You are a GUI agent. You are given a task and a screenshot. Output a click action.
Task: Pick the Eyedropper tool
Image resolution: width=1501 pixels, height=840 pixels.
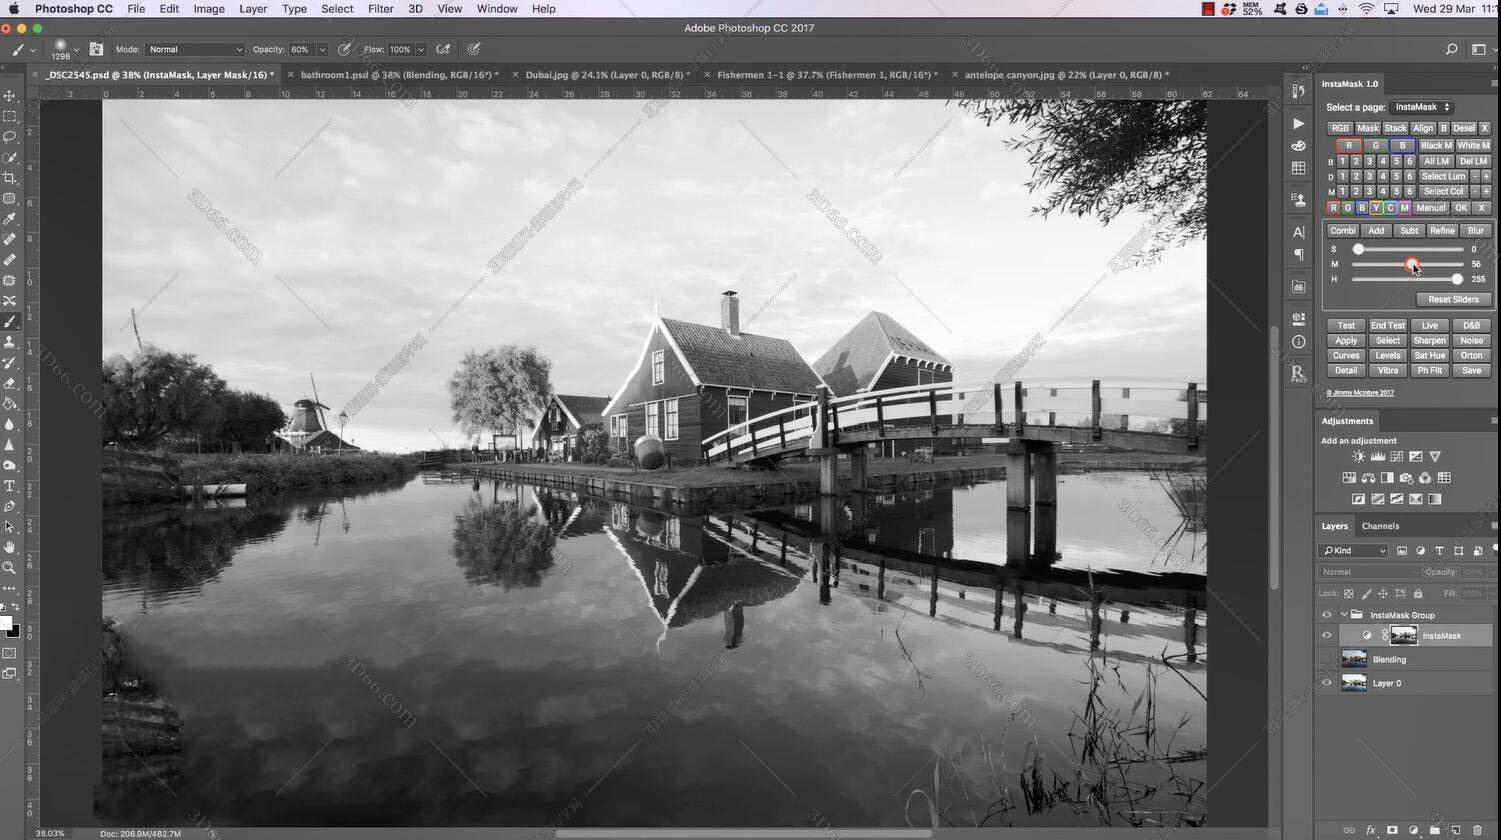coord(10,219)
